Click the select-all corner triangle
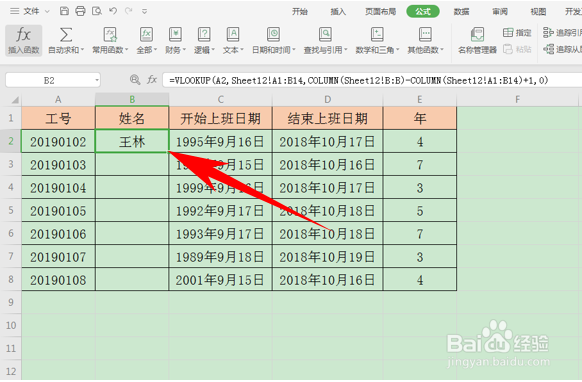 tap(15, 99)
